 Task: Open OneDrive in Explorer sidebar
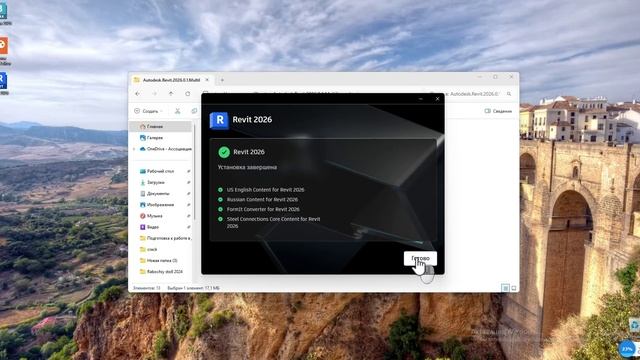point(165,149)
